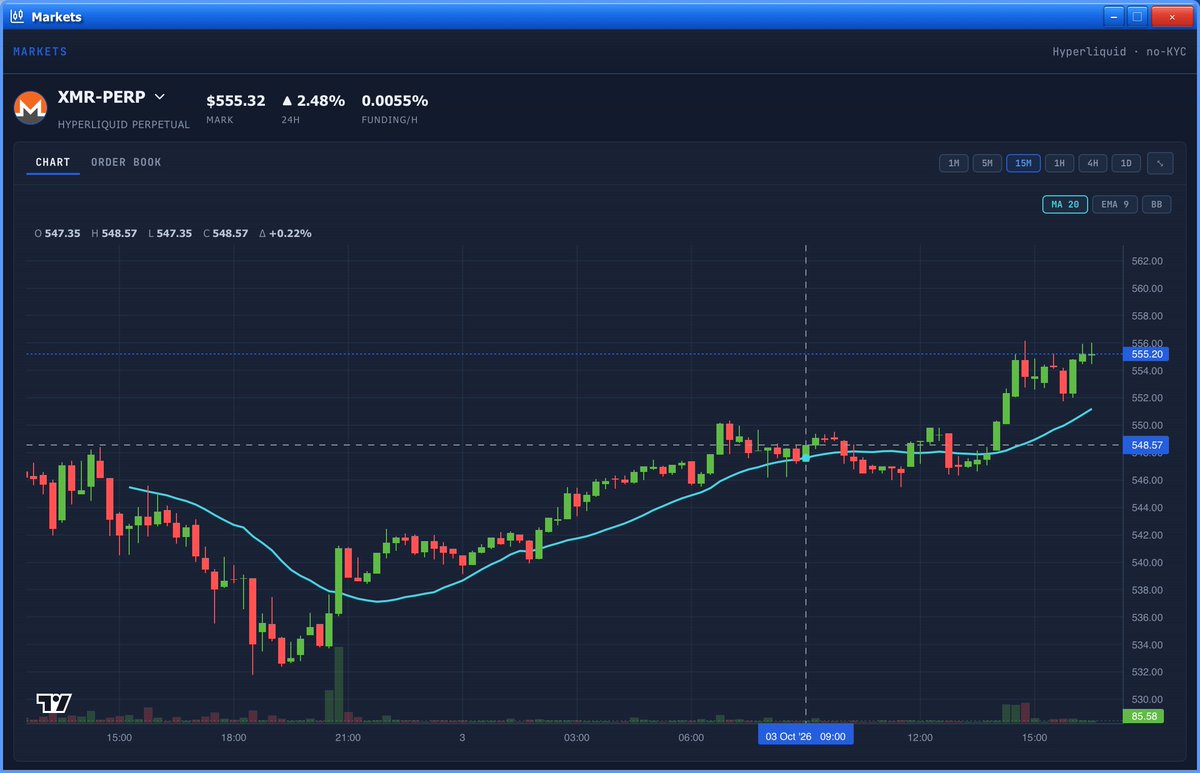Viewport: 1200px width, 773px height.
Task: Select the 15M timeframe
Action: (x=1024, y=163)
